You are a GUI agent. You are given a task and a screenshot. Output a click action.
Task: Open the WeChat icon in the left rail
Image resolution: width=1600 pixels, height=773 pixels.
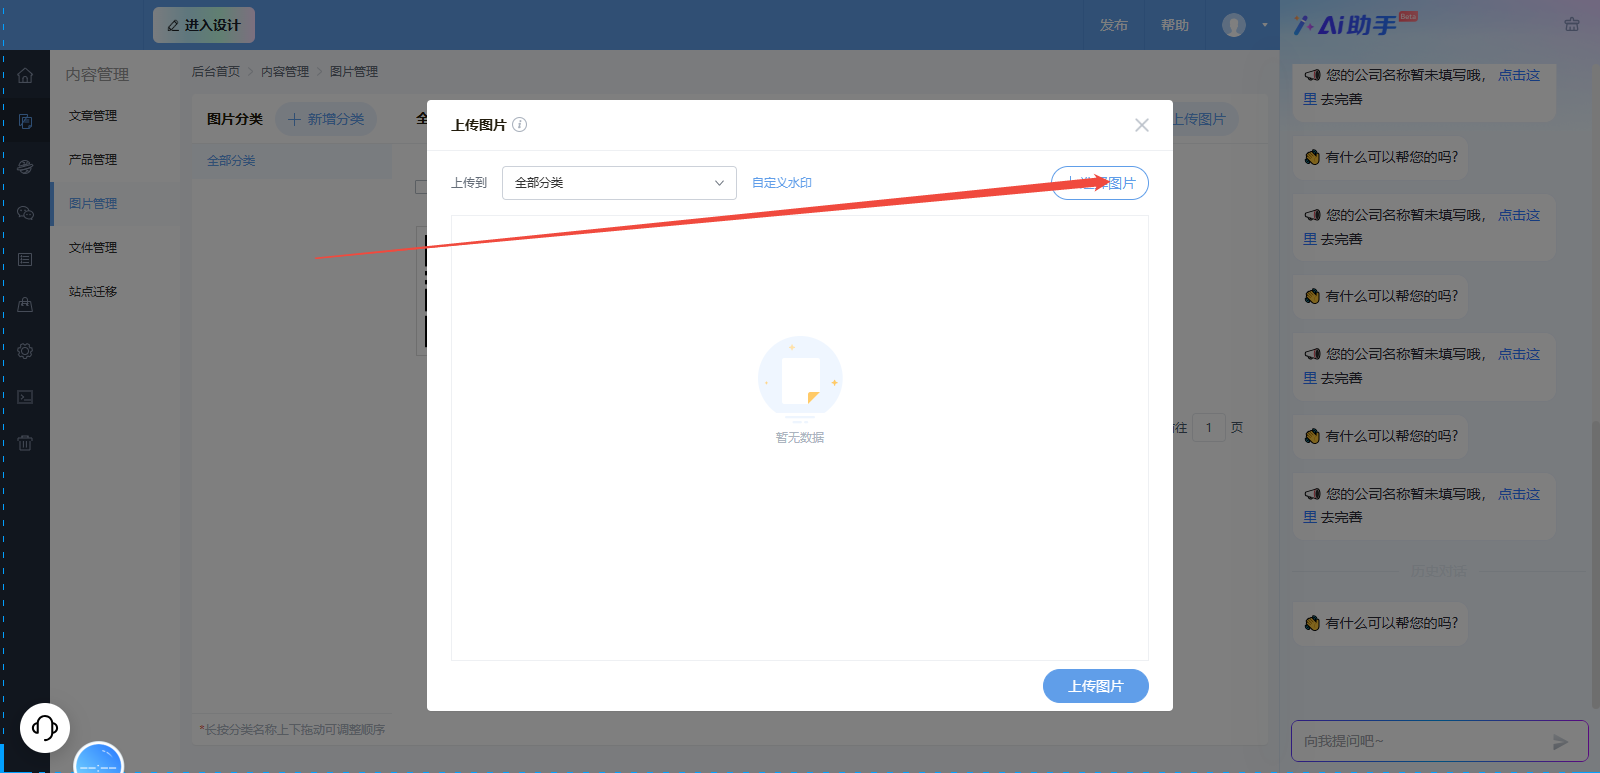(x=25, y=213)
